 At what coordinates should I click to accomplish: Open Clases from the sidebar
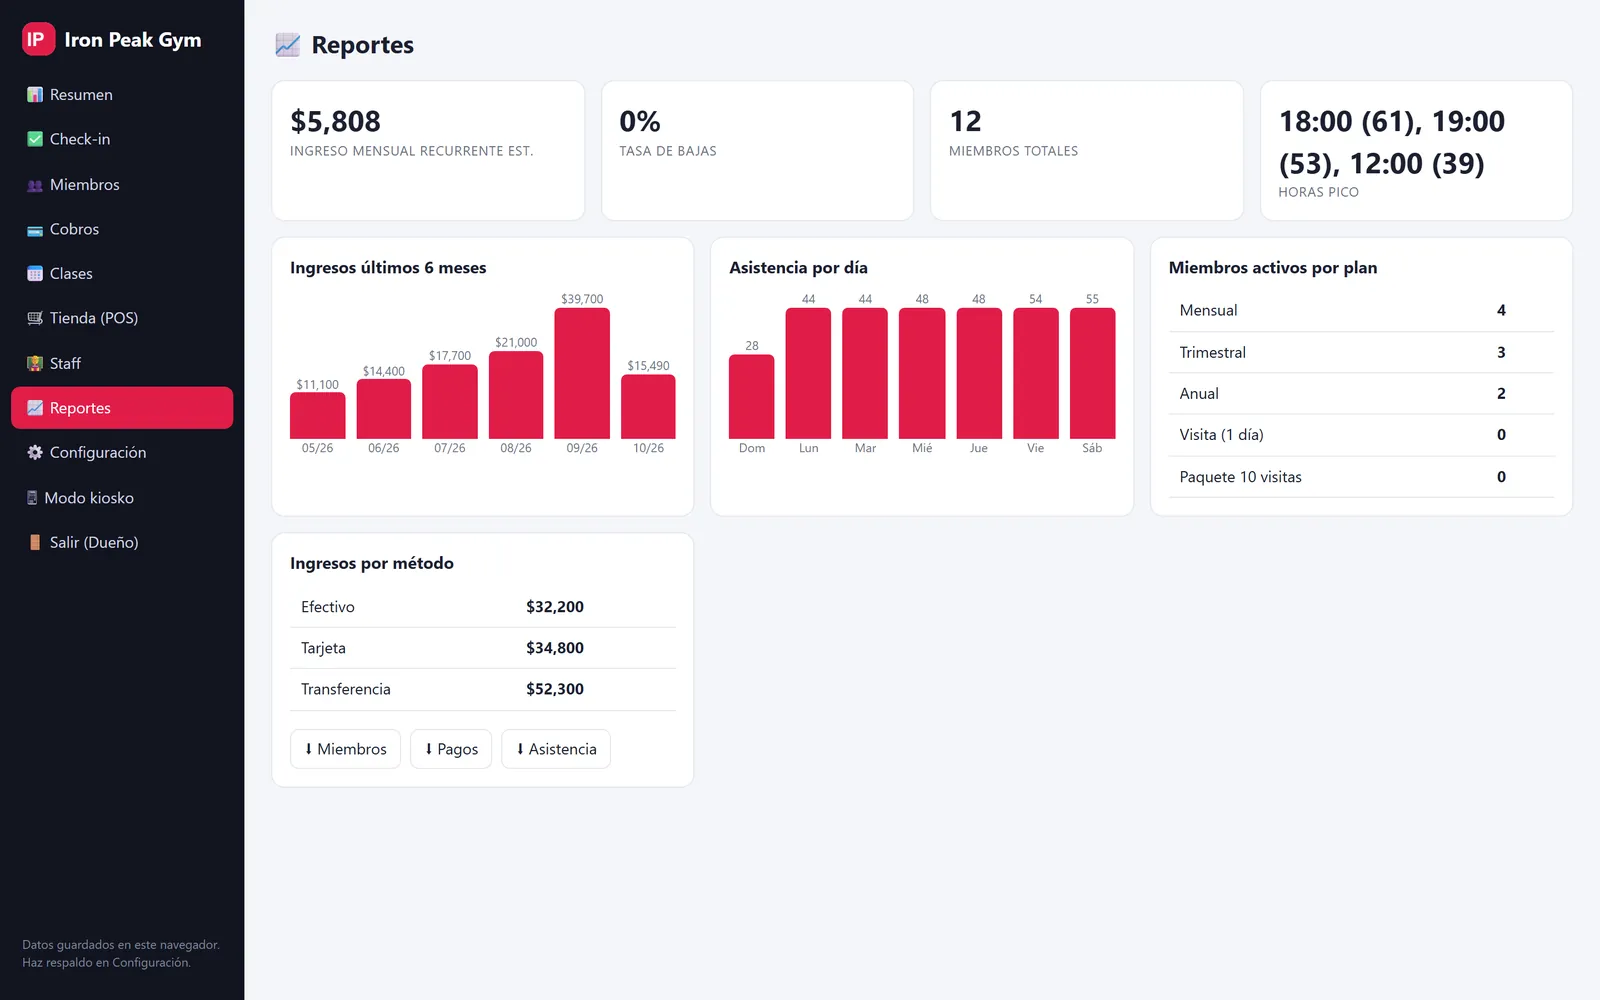click(x=122, y=274)
